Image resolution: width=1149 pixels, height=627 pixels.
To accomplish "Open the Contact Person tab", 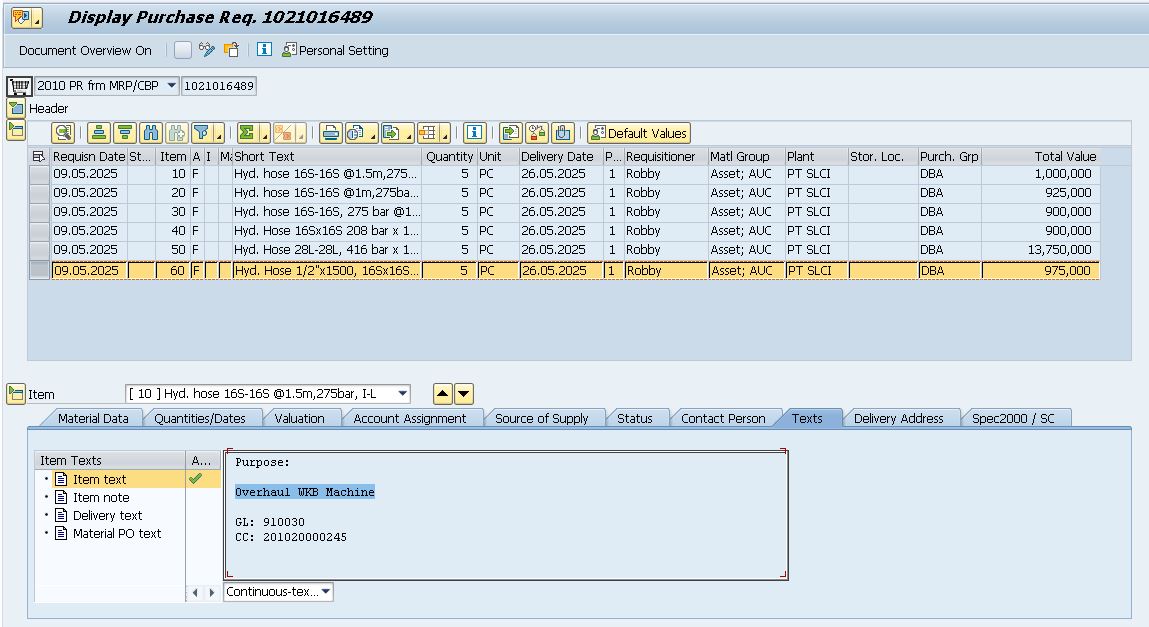I will [x=723, y=418].
